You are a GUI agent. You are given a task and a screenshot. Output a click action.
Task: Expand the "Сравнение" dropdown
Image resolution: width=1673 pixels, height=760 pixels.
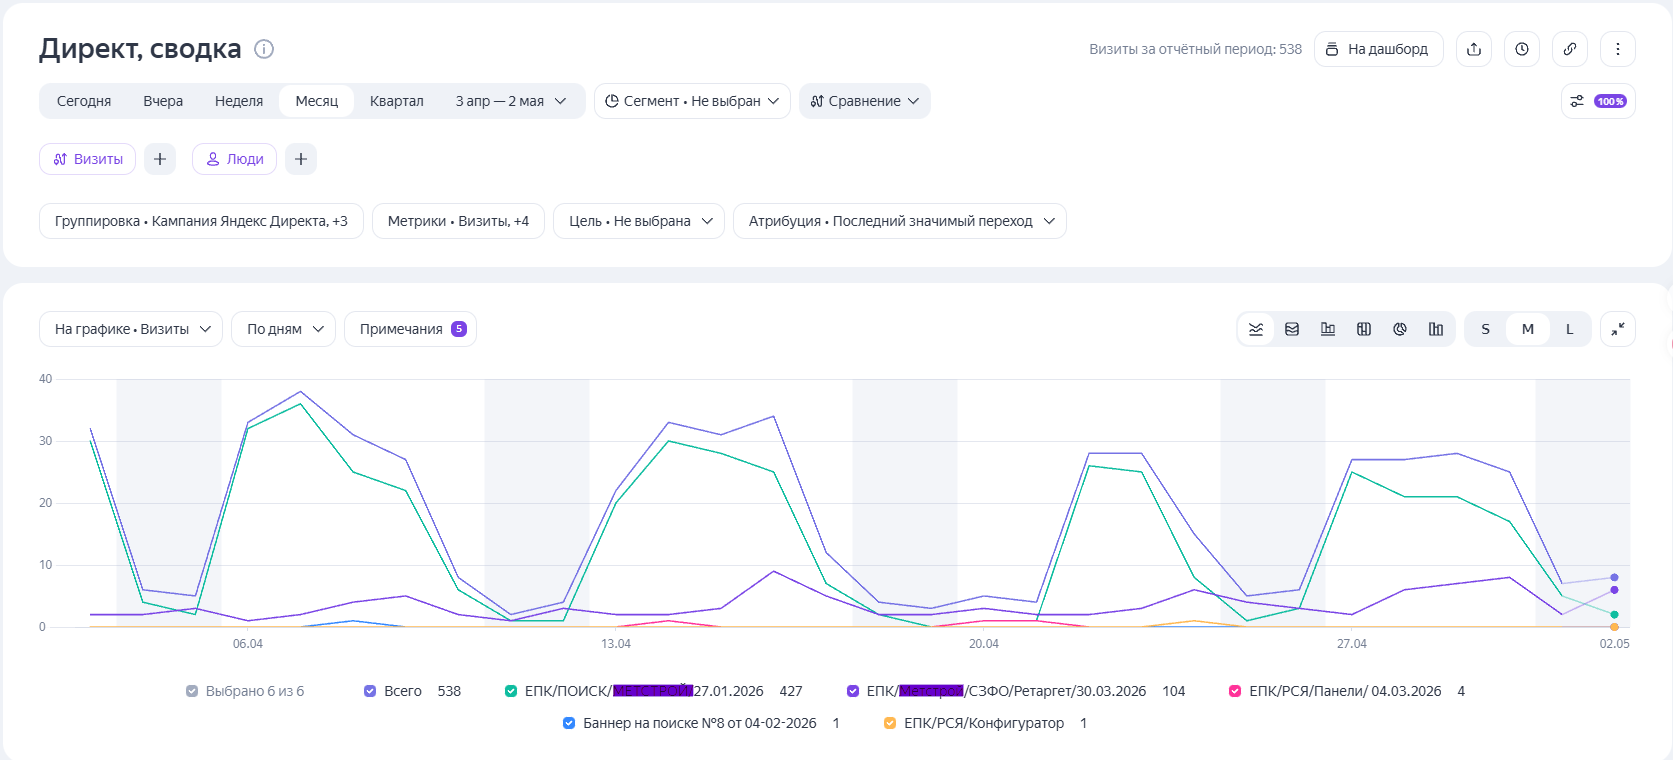pyautogui.click(x=865, y=101)
